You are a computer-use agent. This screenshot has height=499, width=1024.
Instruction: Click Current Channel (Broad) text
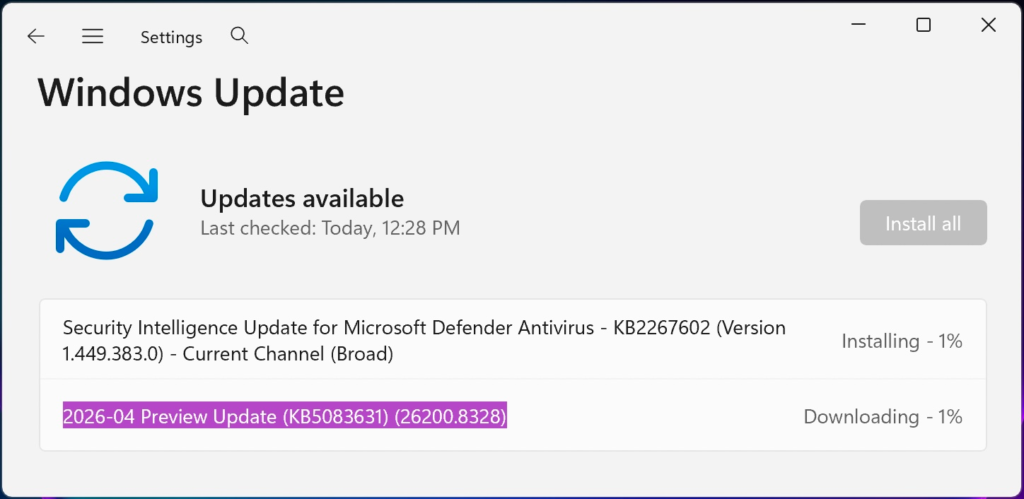(288, 354)
